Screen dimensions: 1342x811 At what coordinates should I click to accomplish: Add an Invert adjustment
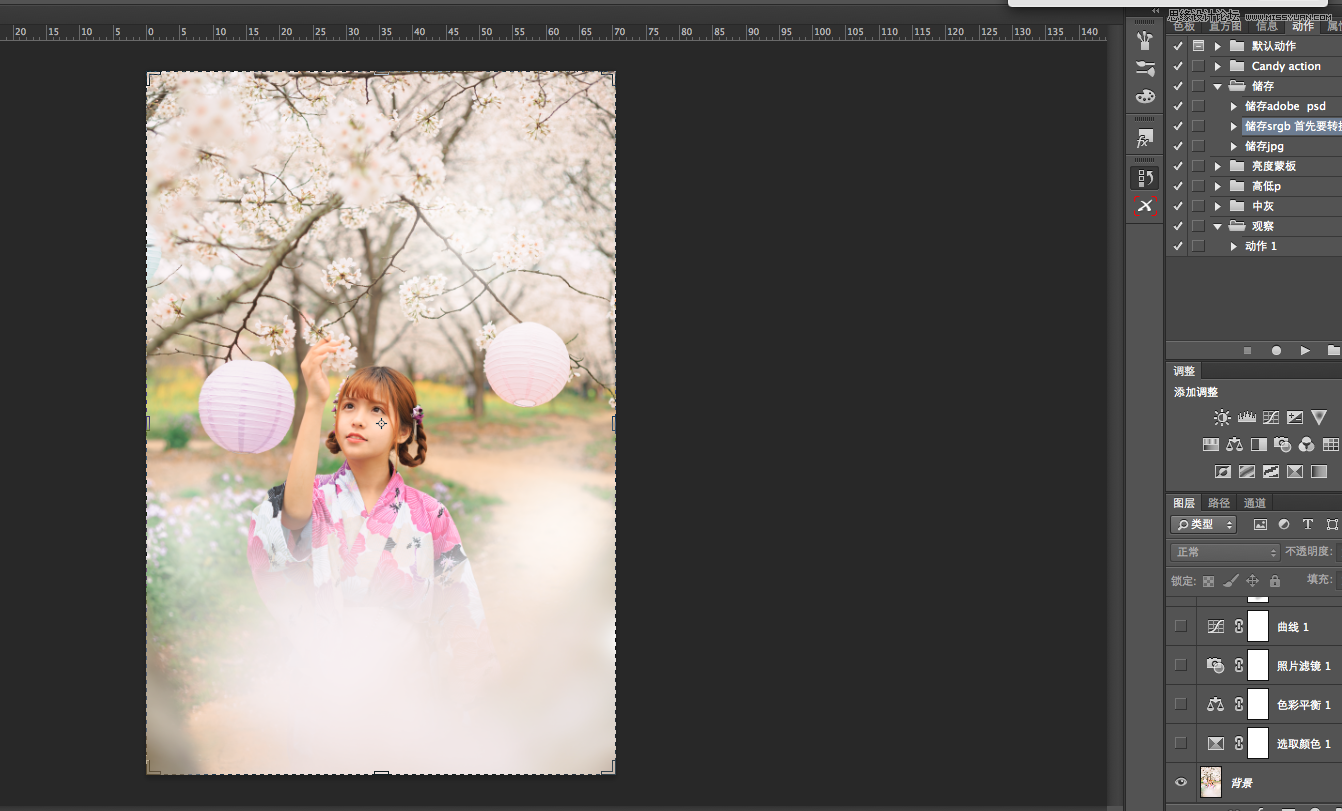1223,471
